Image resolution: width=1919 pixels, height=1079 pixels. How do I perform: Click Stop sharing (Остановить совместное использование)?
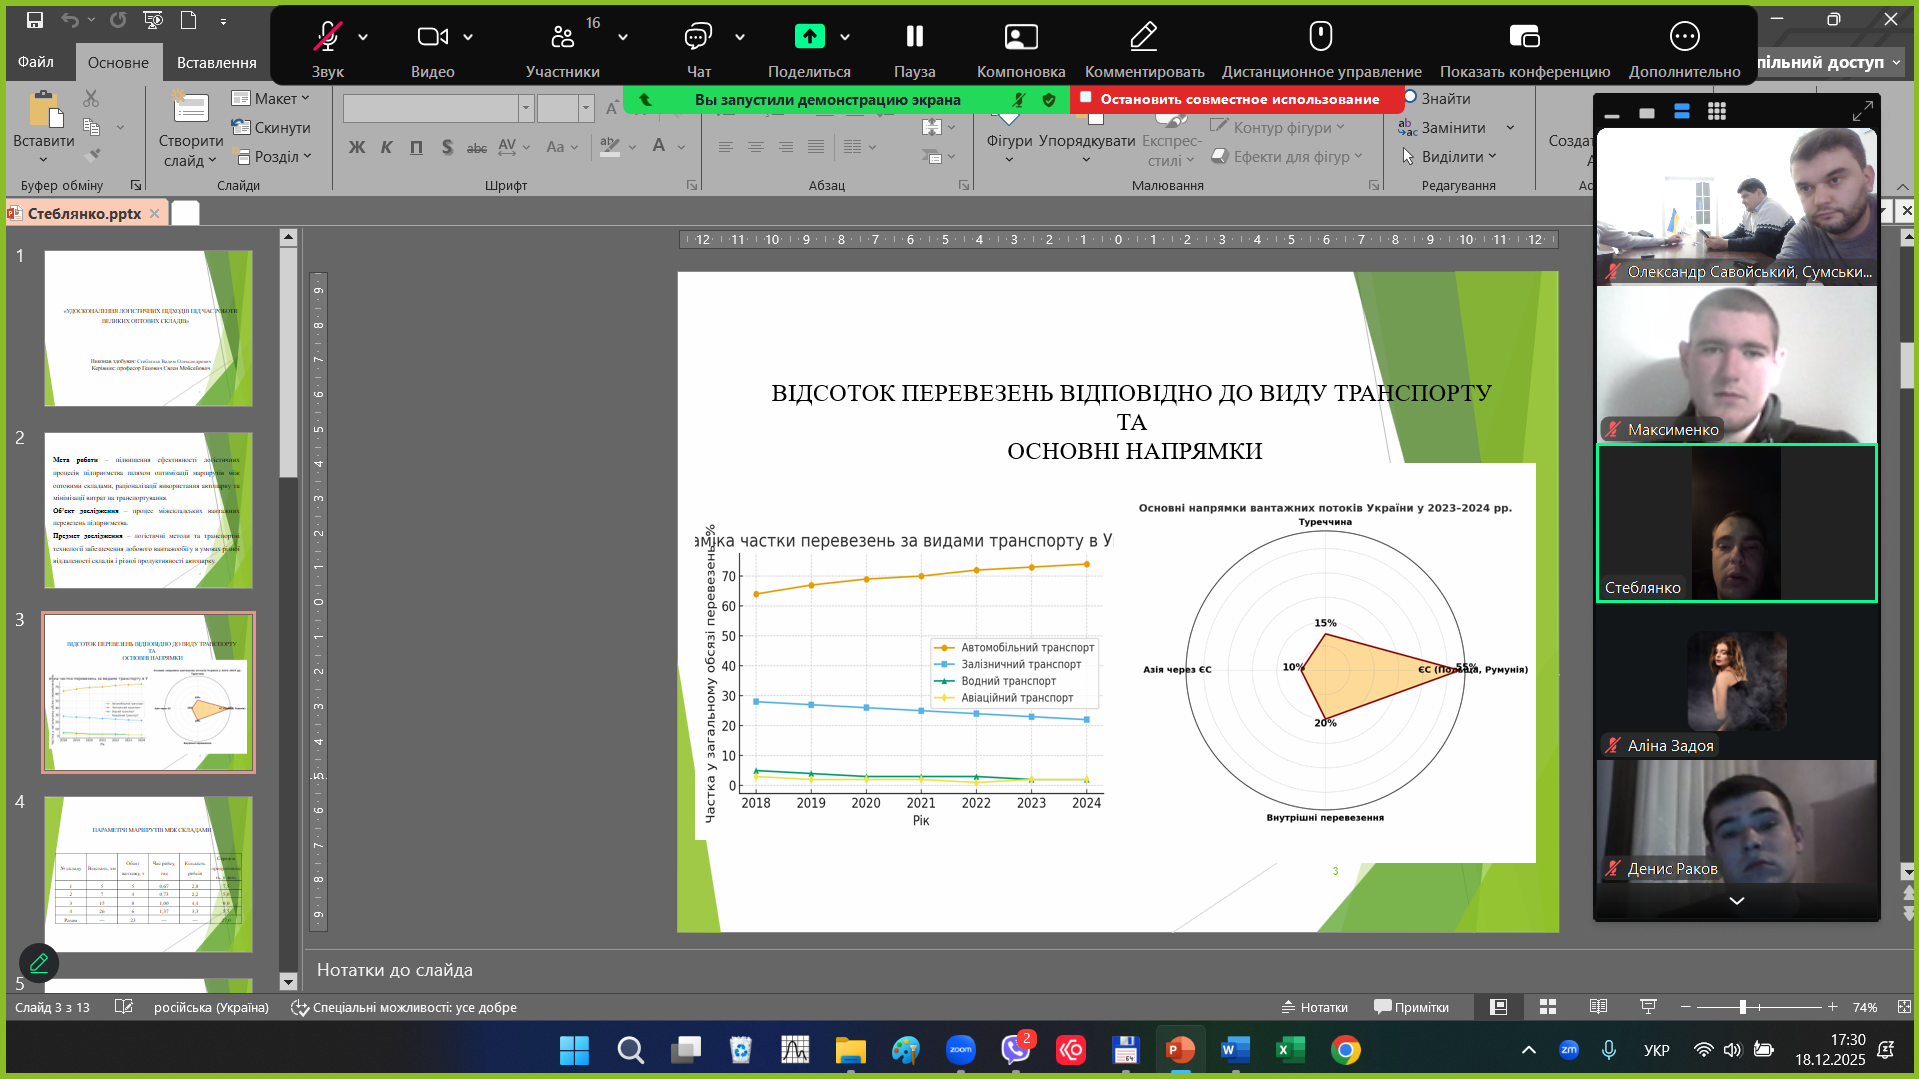click(1238, 99)
